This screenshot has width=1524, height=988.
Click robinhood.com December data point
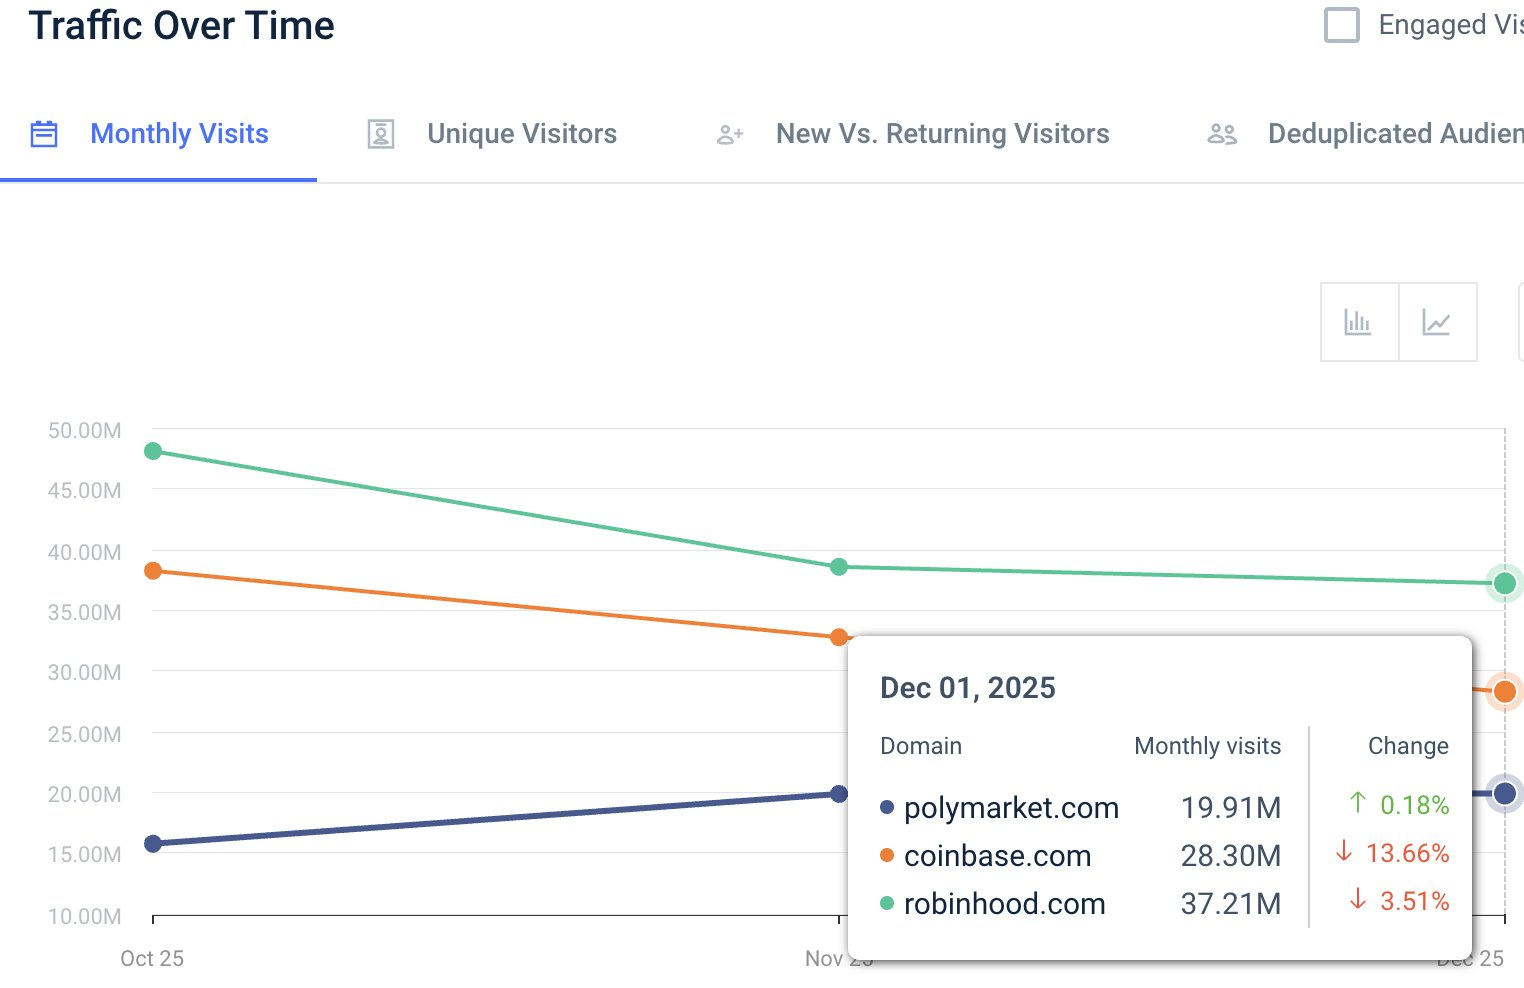pyautogui.click(x=1504, y=583)
